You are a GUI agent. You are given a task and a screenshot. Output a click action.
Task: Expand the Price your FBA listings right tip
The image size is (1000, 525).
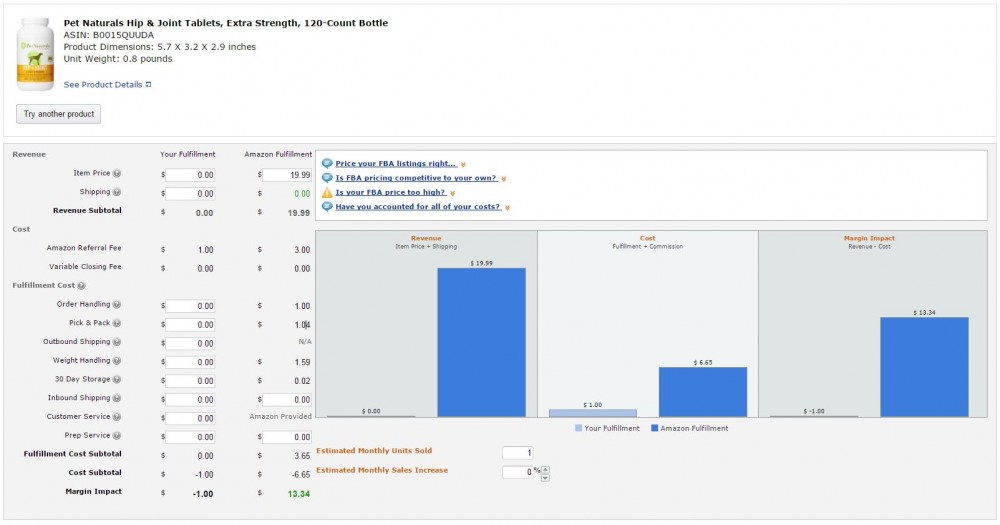coord(463,165)
